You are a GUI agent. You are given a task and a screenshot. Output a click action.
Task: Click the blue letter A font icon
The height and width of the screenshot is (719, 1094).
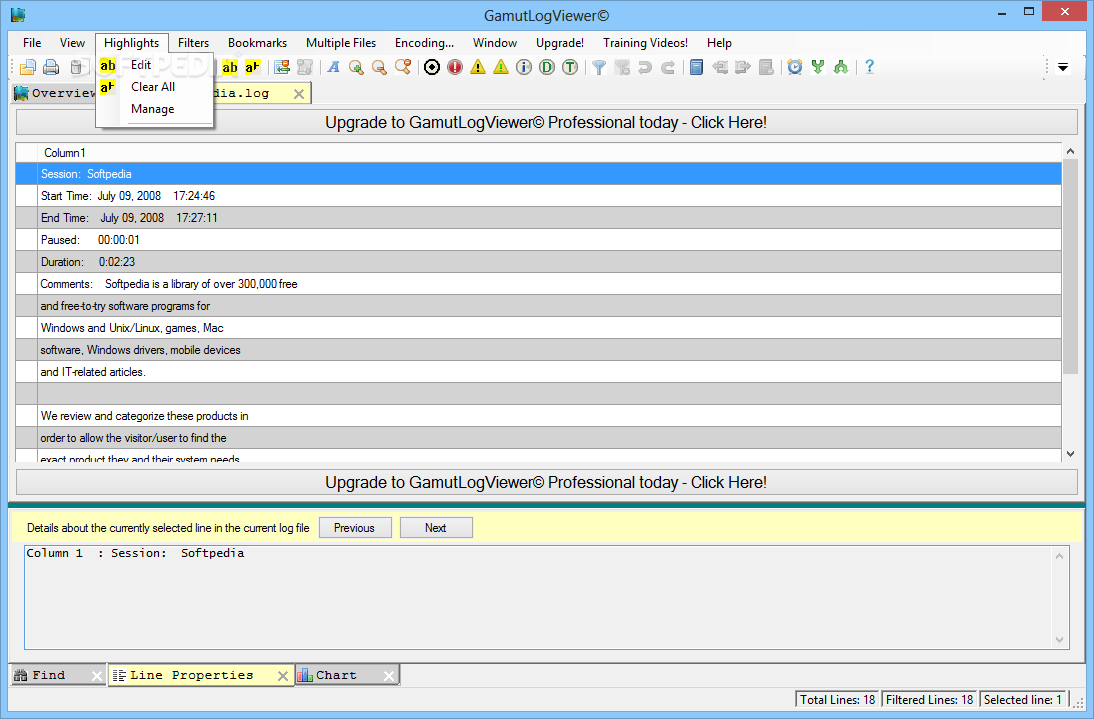(334, 67)
